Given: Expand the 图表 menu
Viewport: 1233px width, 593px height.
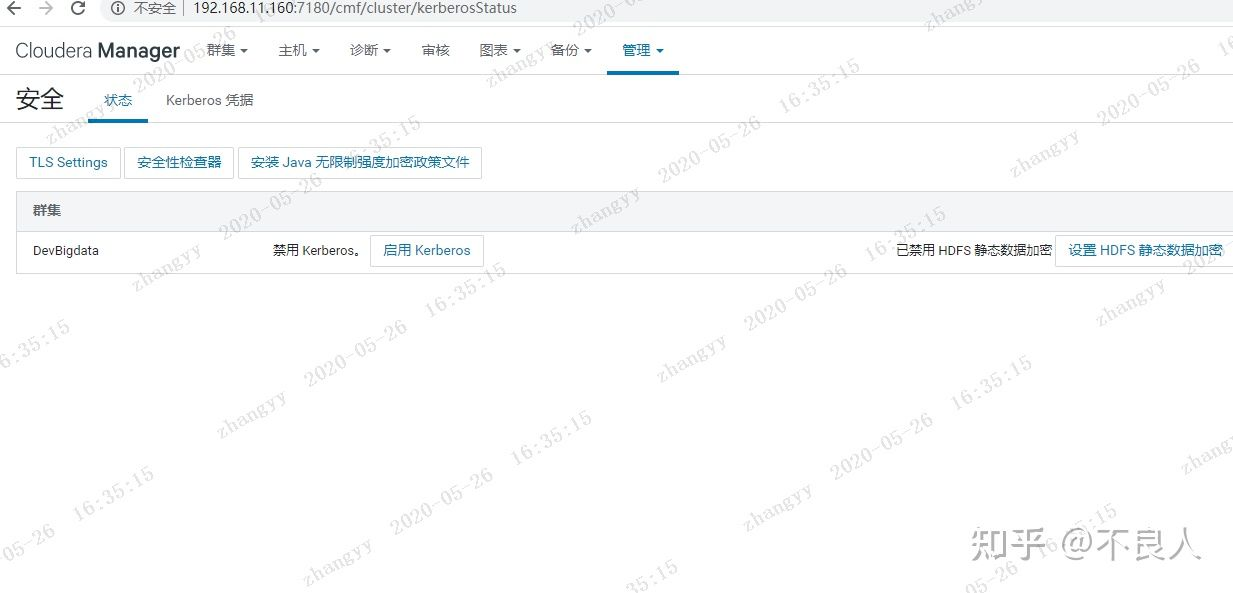Looking at the screenshot, I should [x=500, y=50].
